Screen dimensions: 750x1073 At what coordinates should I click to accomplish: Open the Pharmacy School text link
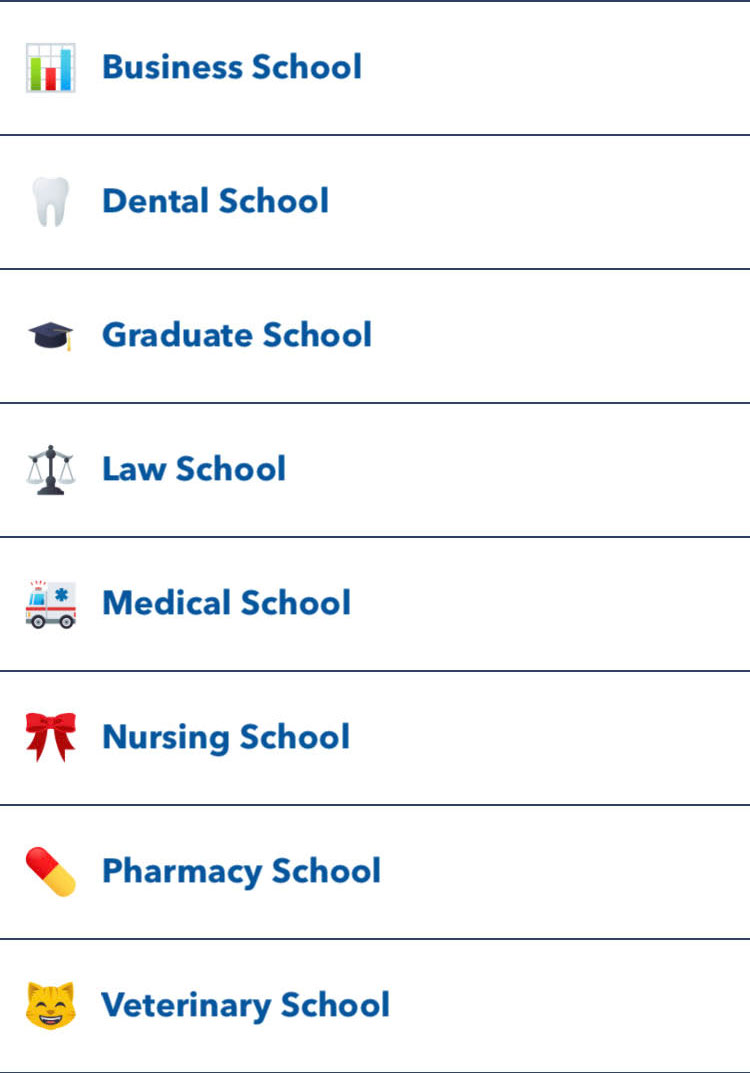pos(241,872)
